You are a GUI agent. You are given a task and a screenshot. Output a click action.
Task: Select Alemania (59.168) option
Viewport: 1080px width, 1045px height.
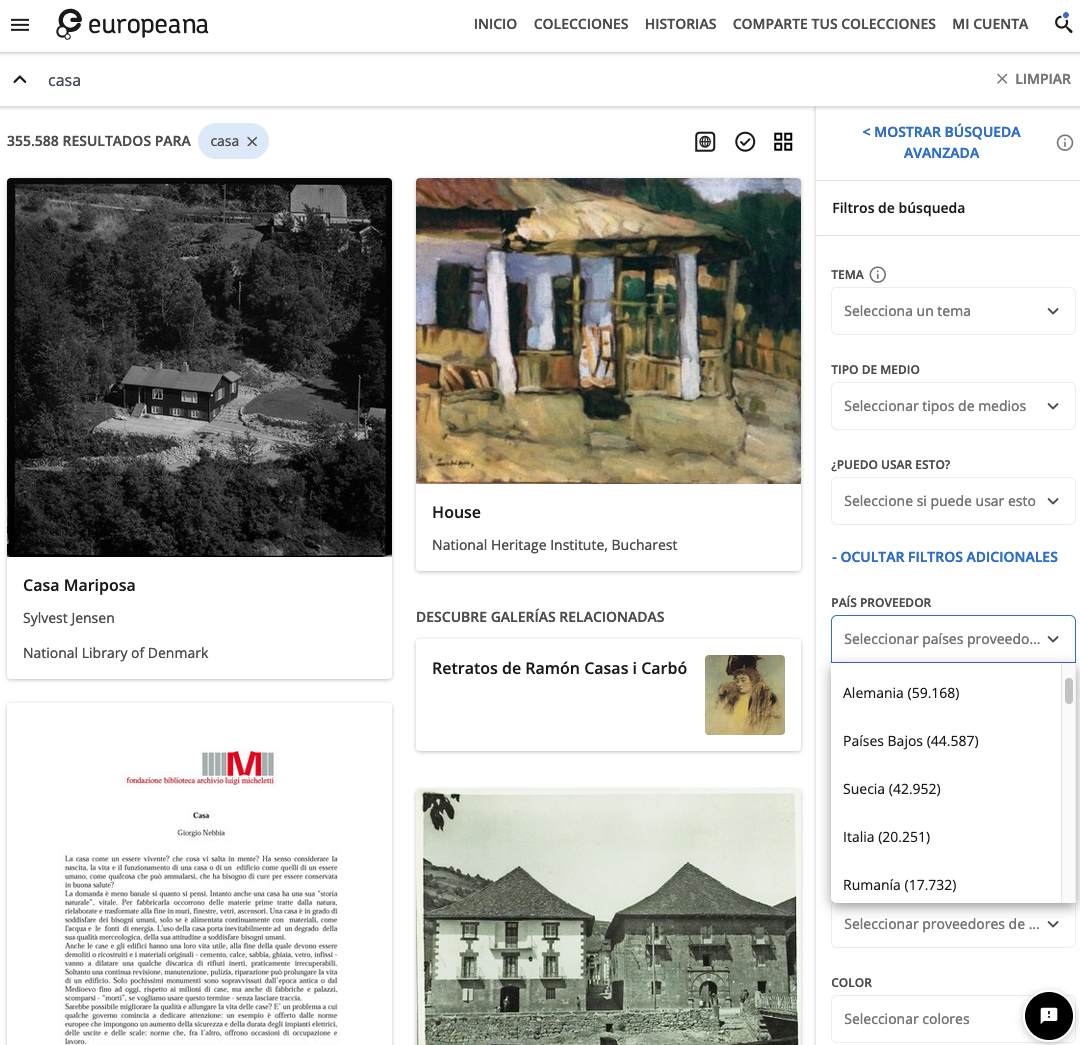(x=947, y=693)
